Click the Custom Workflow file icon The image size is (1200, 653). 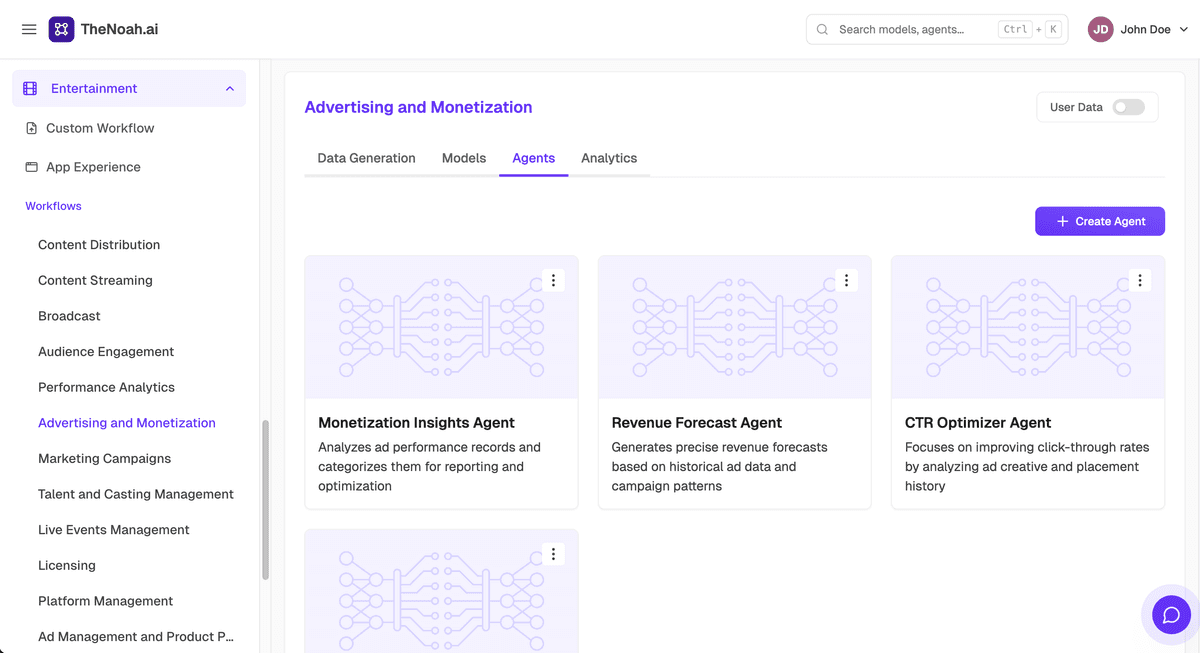[32, 128]
